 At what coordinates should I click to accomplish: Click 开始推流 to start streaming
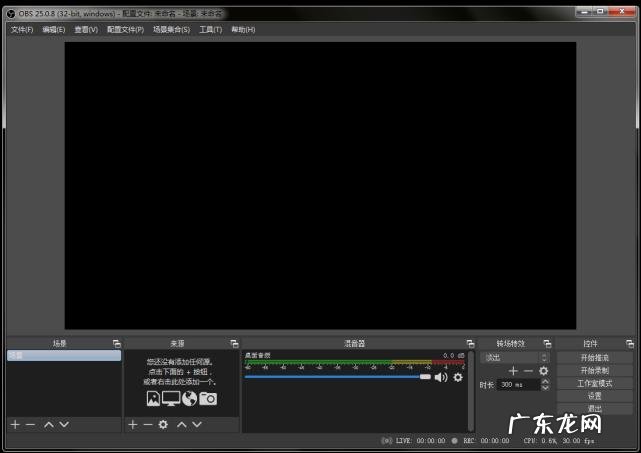click(x=595, y=357)
